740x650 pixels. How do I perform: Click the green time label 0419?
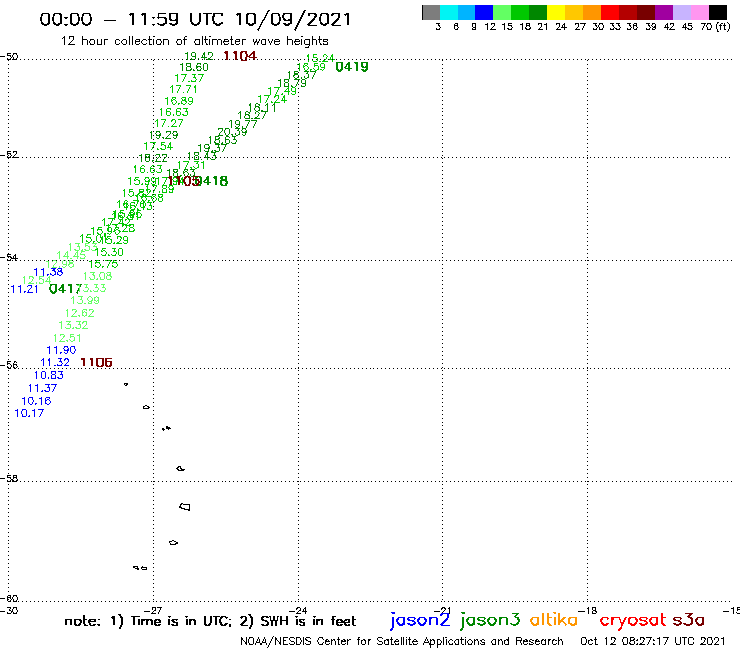coord(352,67)
